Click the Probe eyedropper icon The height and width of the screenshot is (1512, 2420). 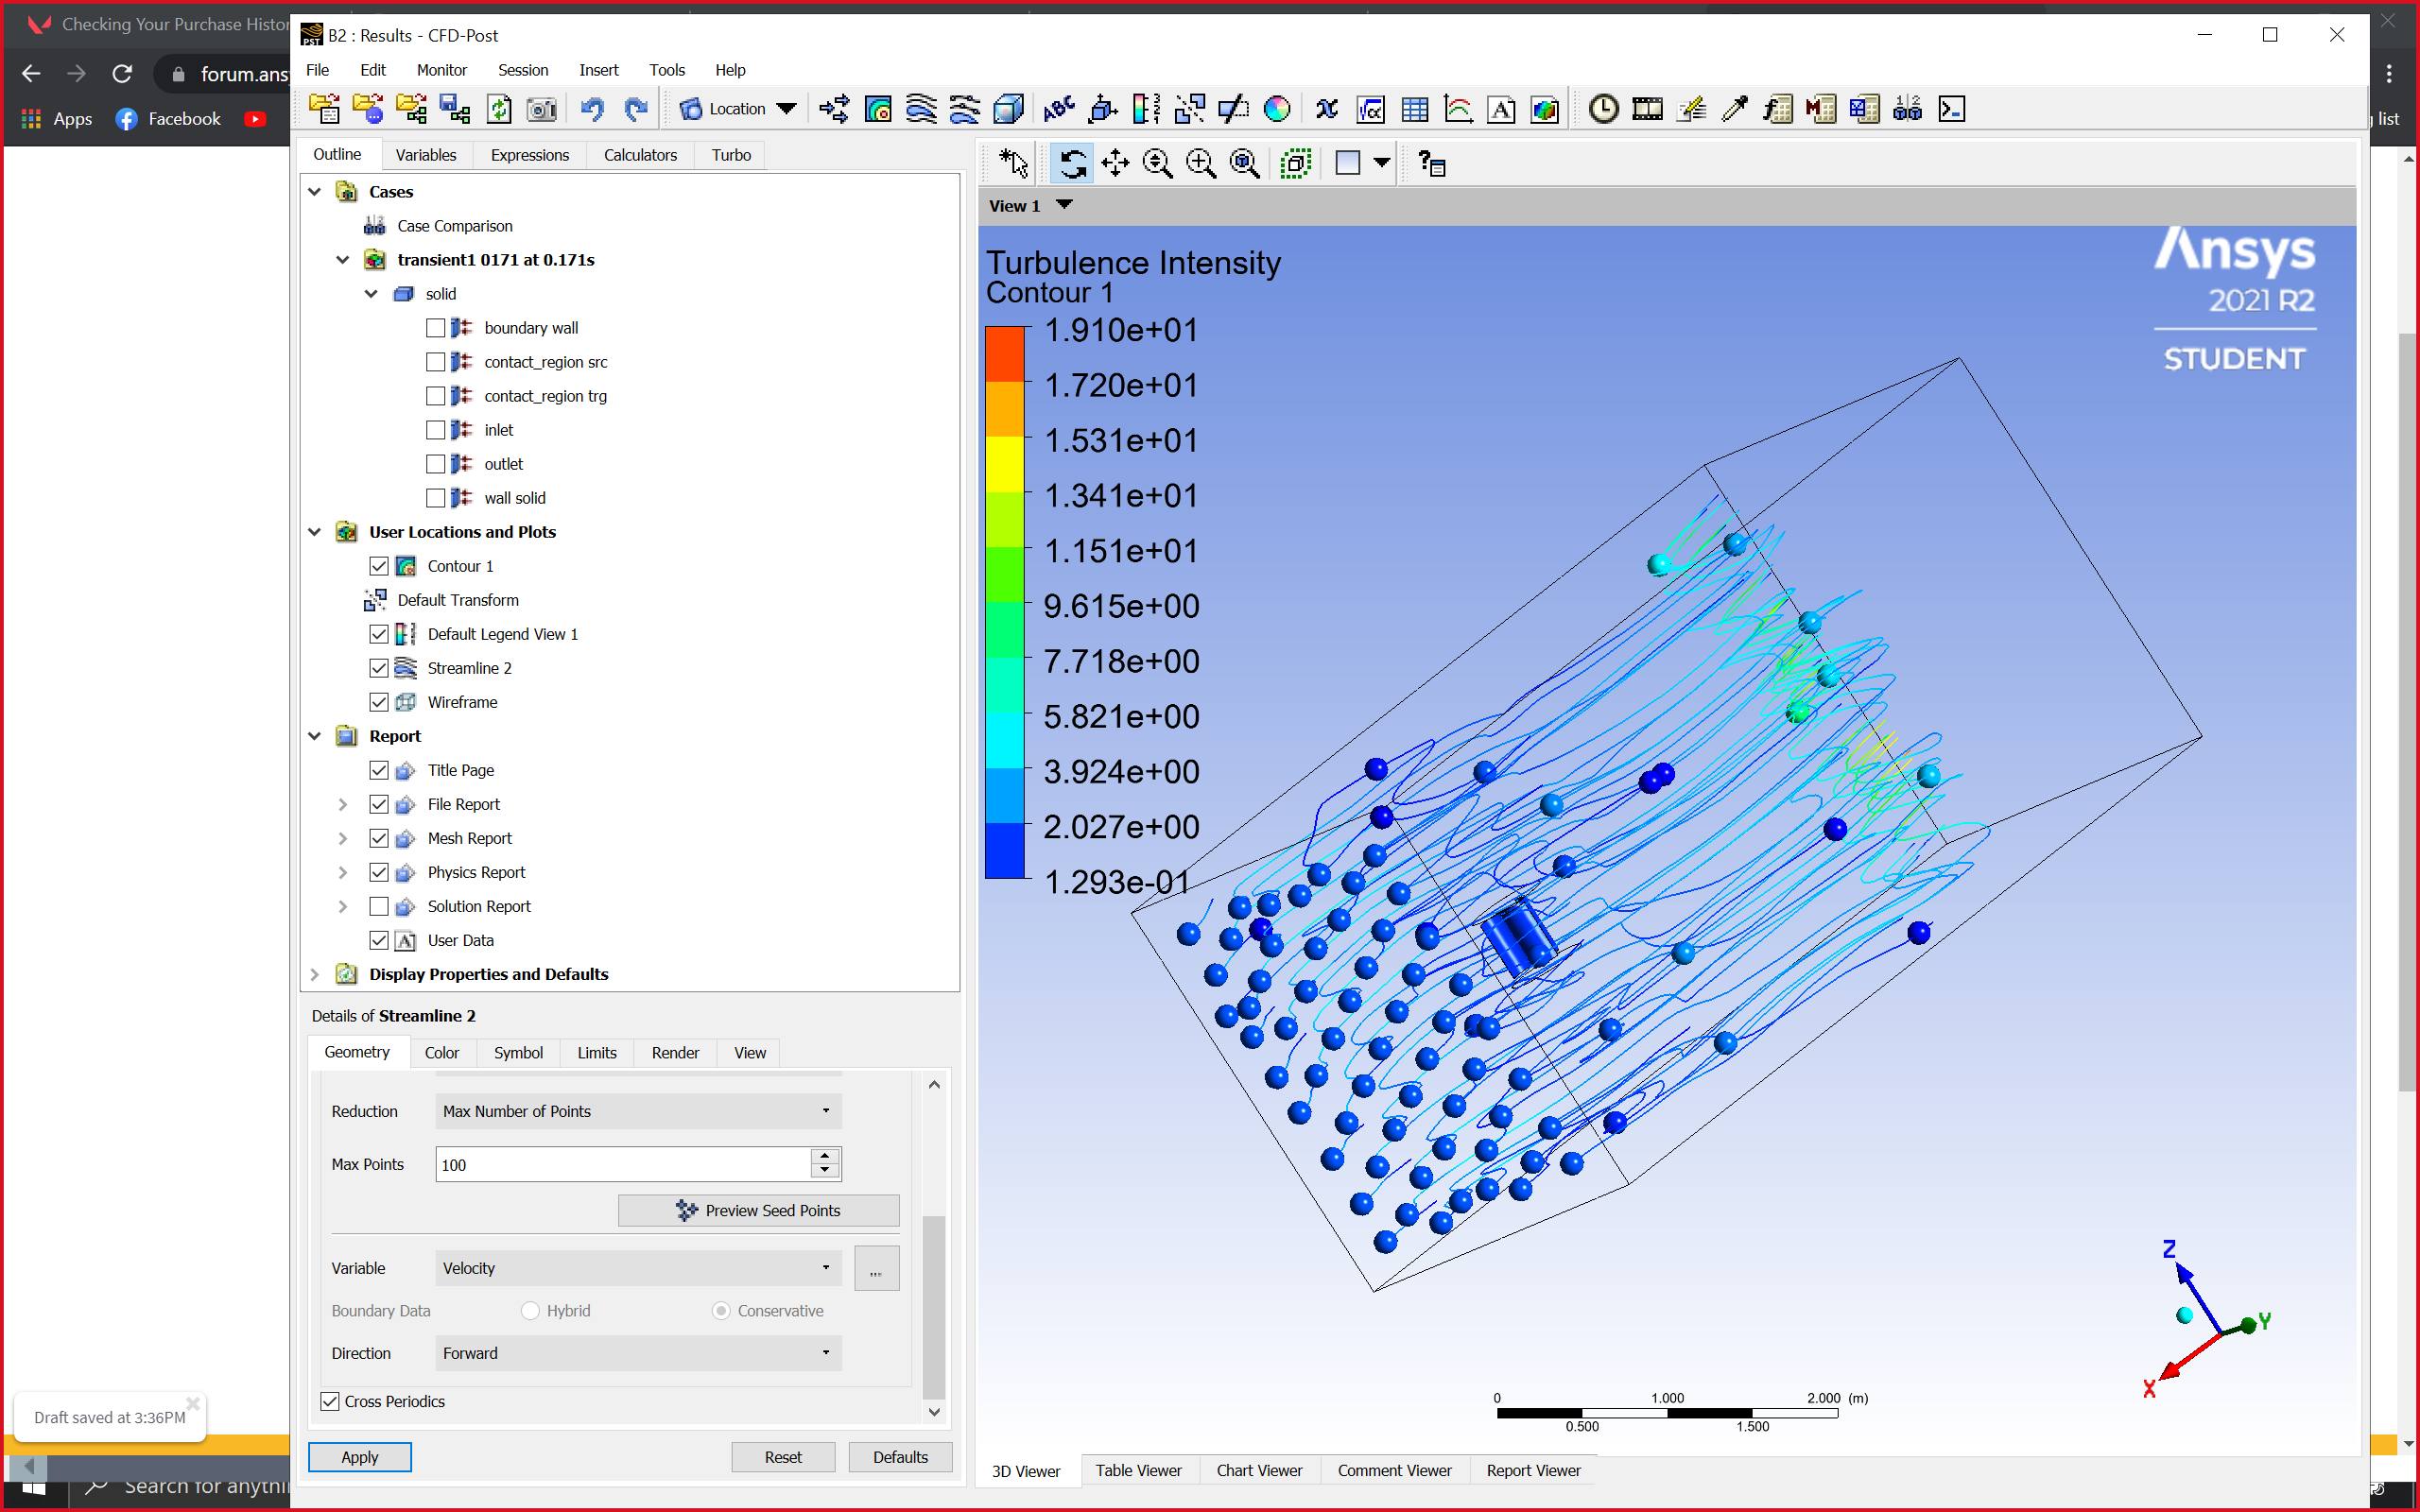tap(1734, 109)
